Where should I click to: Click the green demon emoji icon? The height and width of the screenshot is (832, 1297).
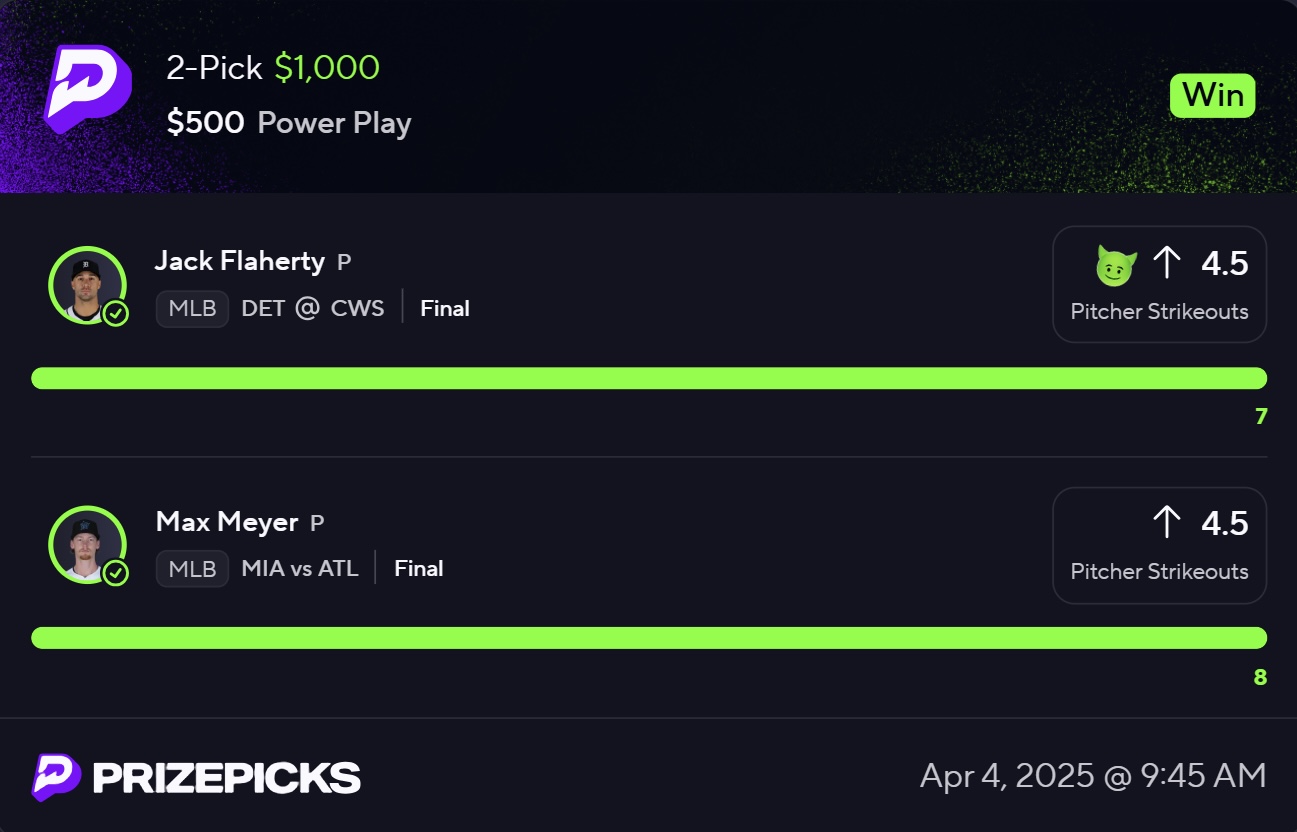pyautogui.click(x=1117, y=265)
